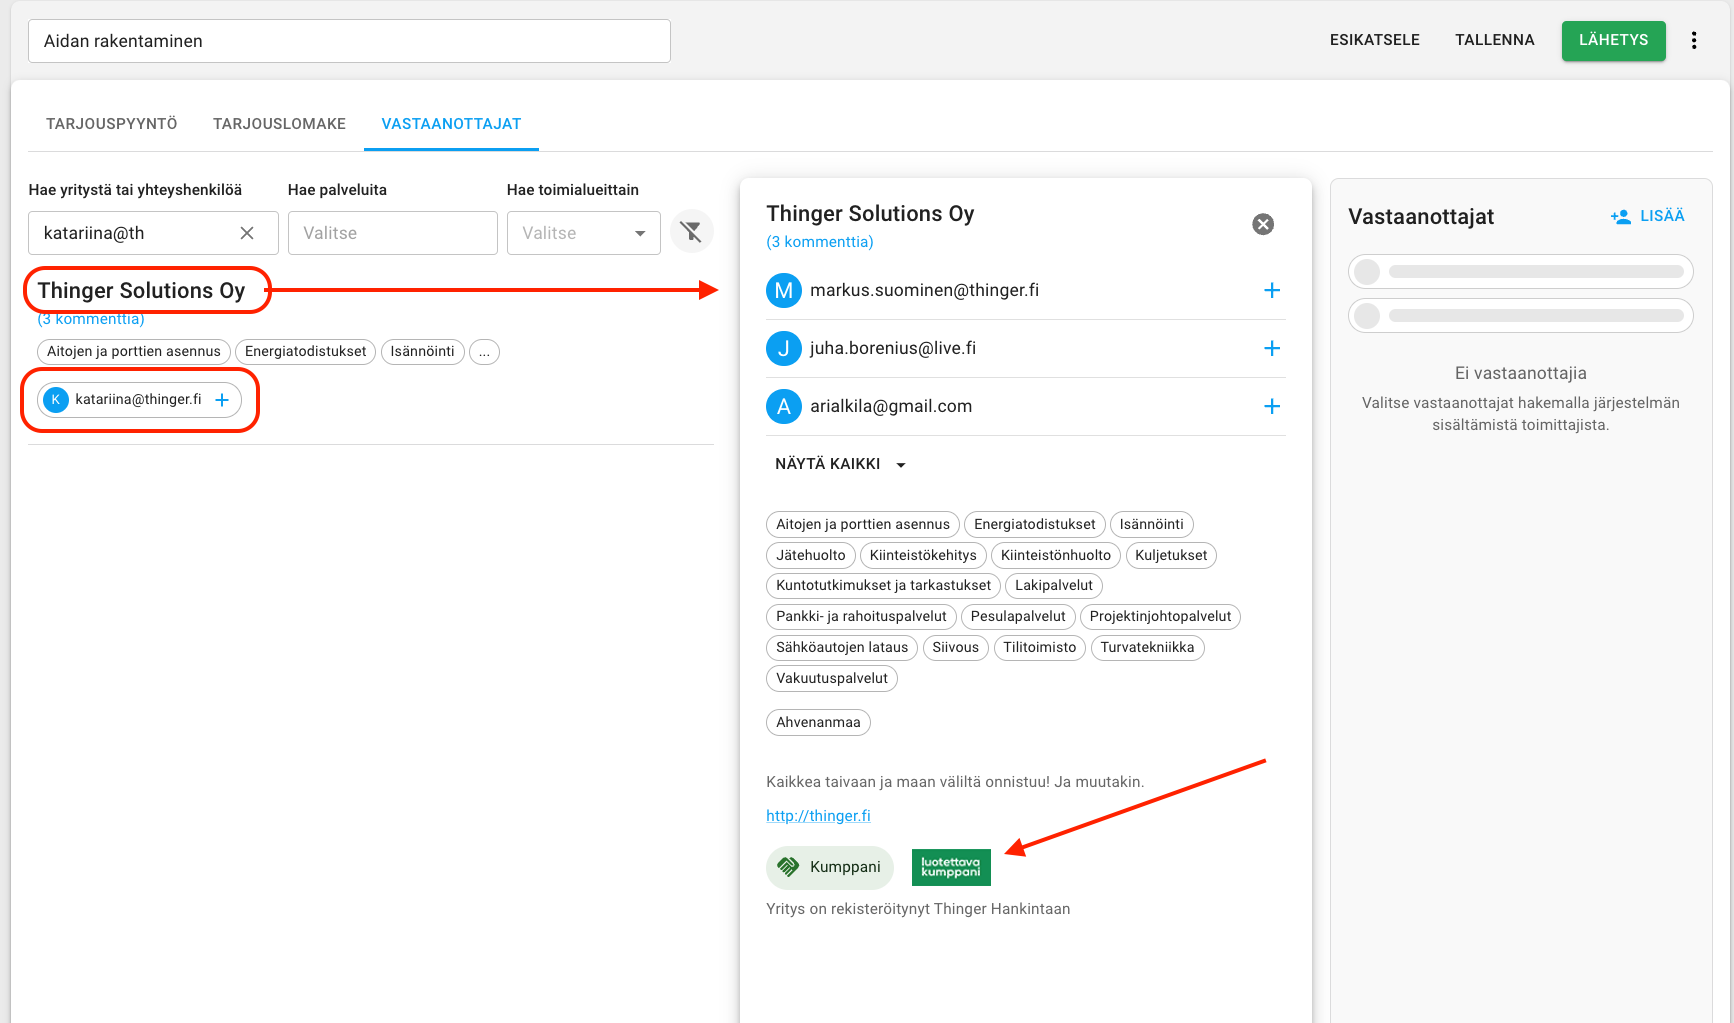Open the 3 kommenttia link in search result
This screenshot has height=1023, width=1734.
tap(91, 320)
